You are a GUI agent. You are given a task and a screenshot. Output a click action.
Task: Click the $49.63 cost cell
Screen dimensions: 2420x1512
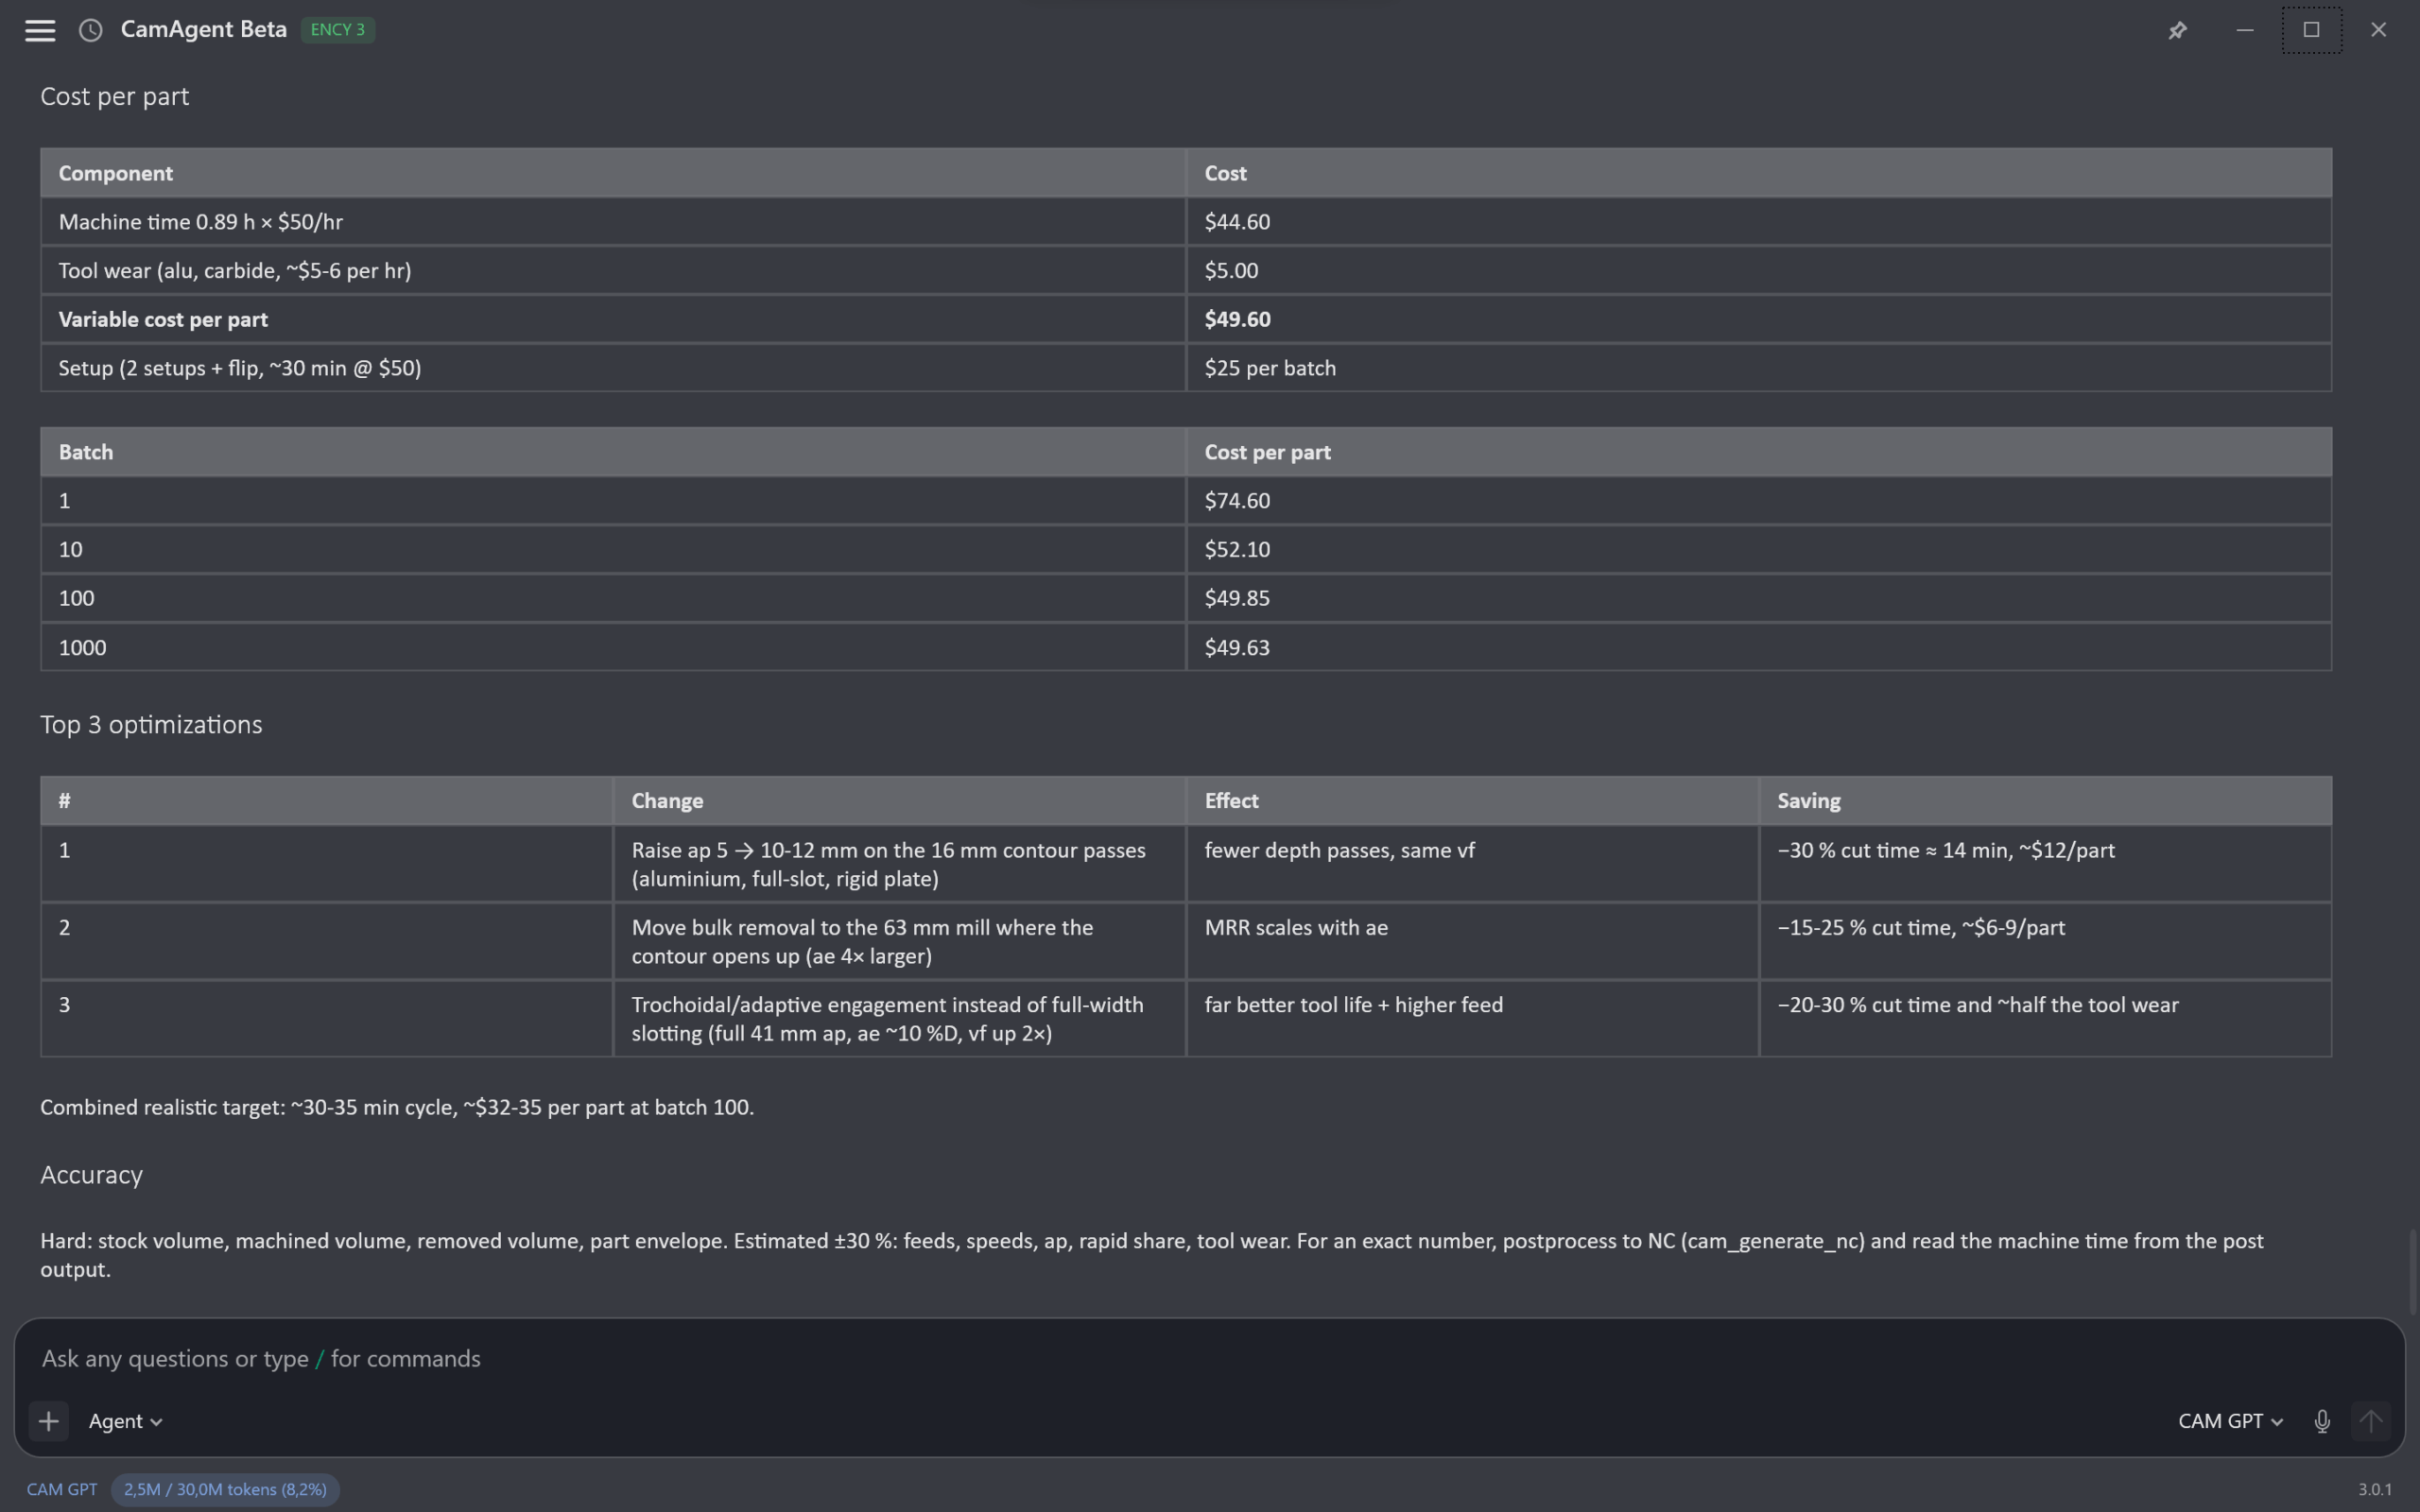coord(1758,647)
